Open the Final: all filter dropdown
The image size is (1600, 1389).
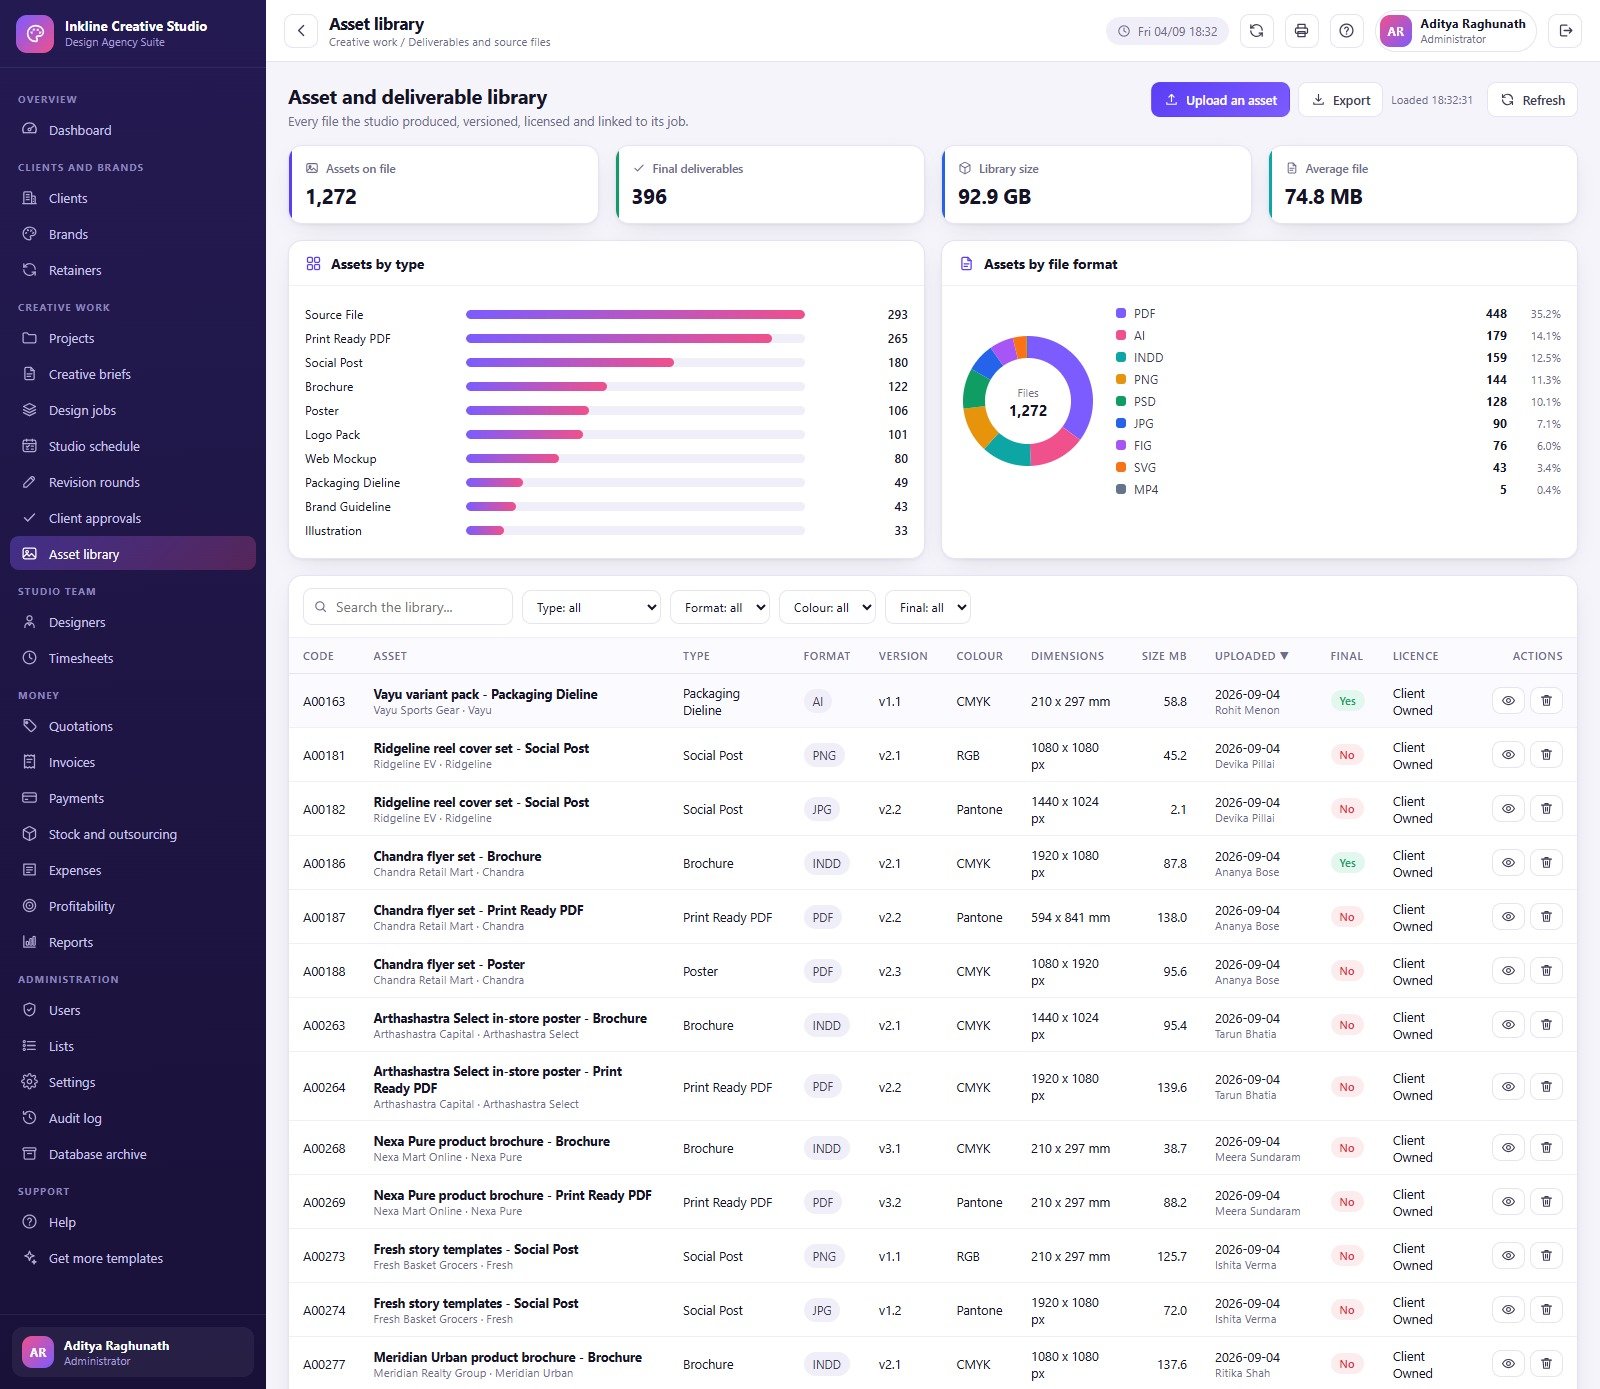pos(927,607)
